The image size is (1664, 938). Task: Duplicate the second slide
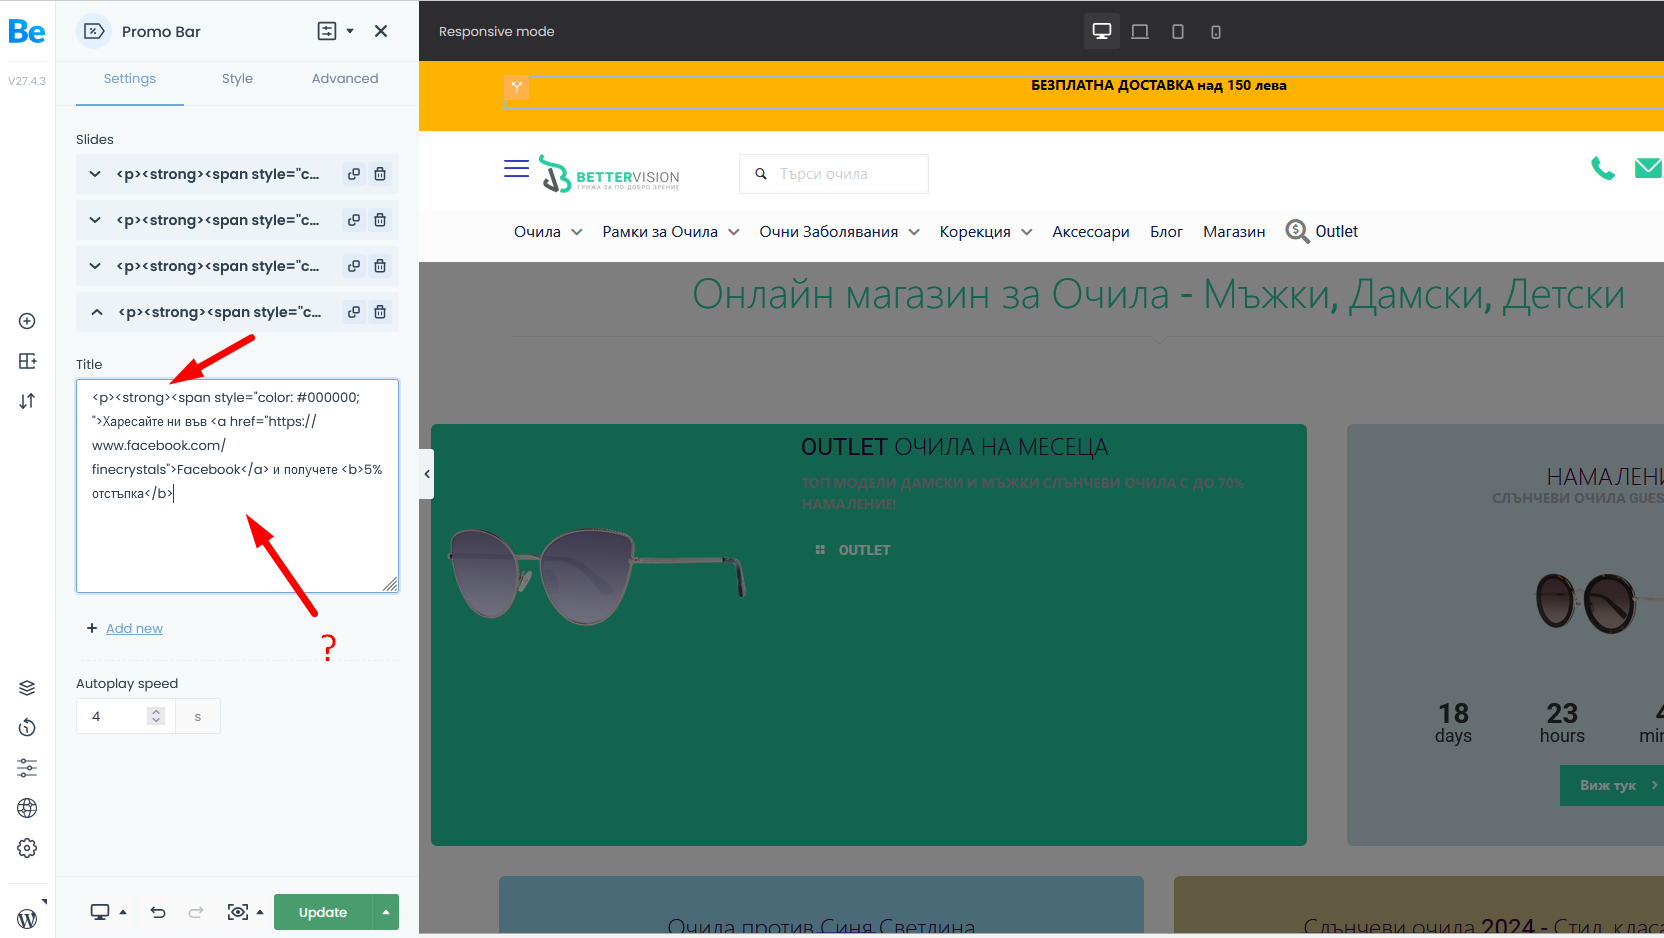tap(354, 220)
